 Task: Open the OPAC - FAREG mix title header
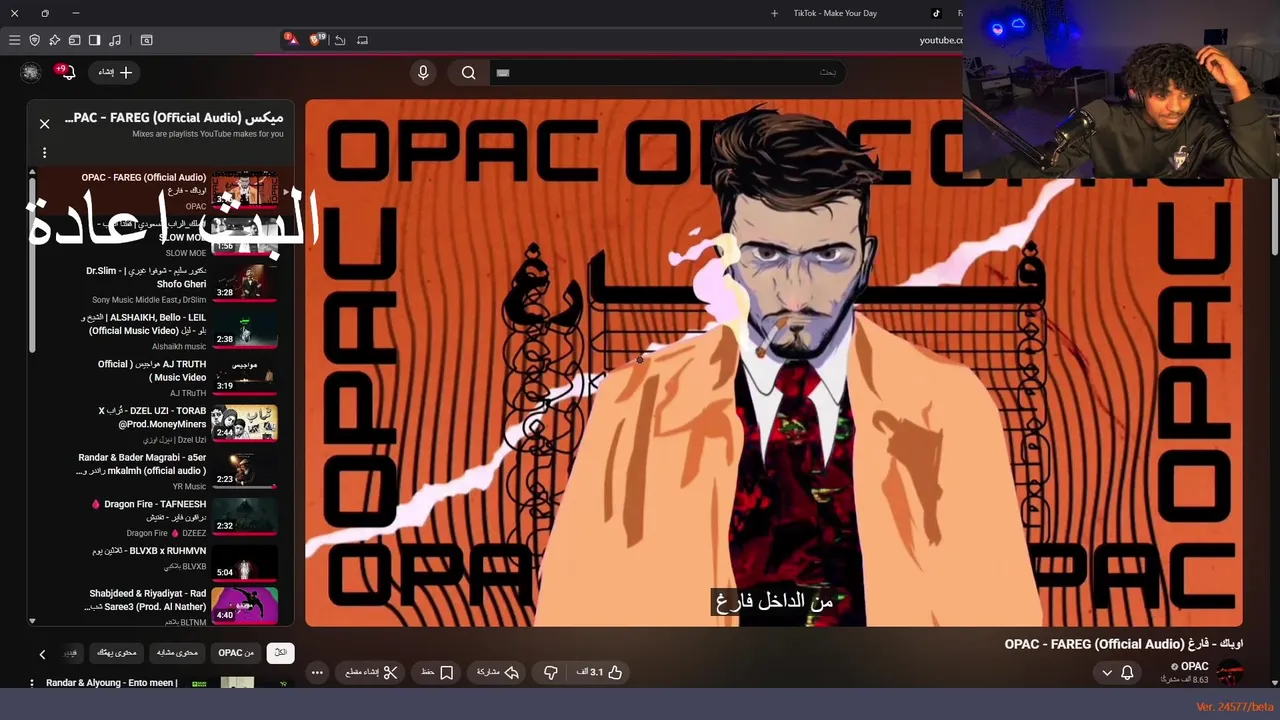[174, 118]
